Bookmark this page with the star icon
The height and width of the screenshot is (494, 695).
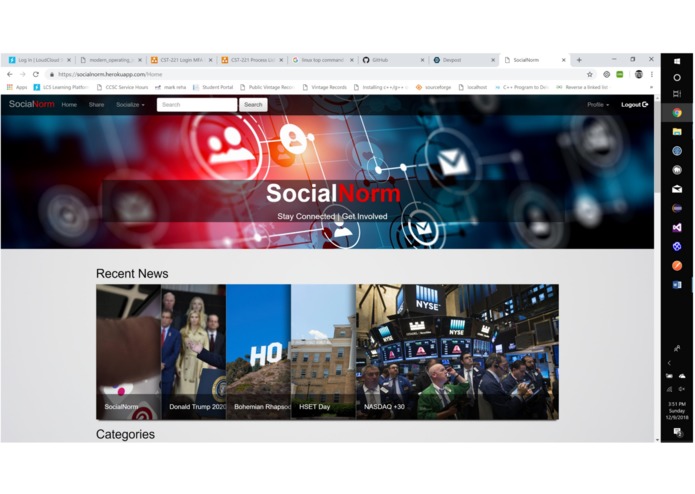click(590, 74)
